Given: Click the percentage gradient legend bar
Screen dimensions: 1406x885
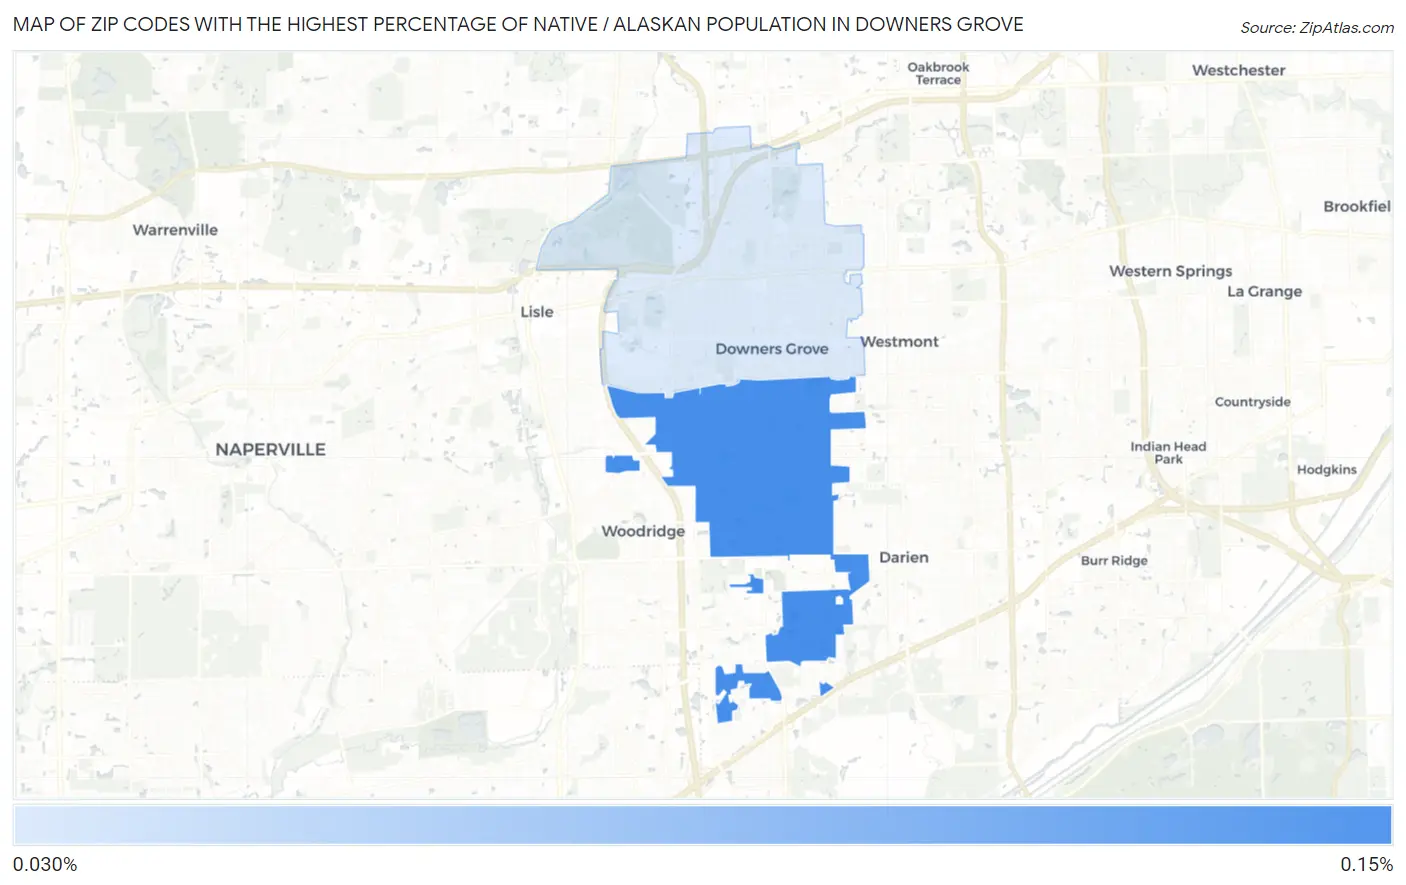Looking at the screenshot, I should tap(702, 826).
